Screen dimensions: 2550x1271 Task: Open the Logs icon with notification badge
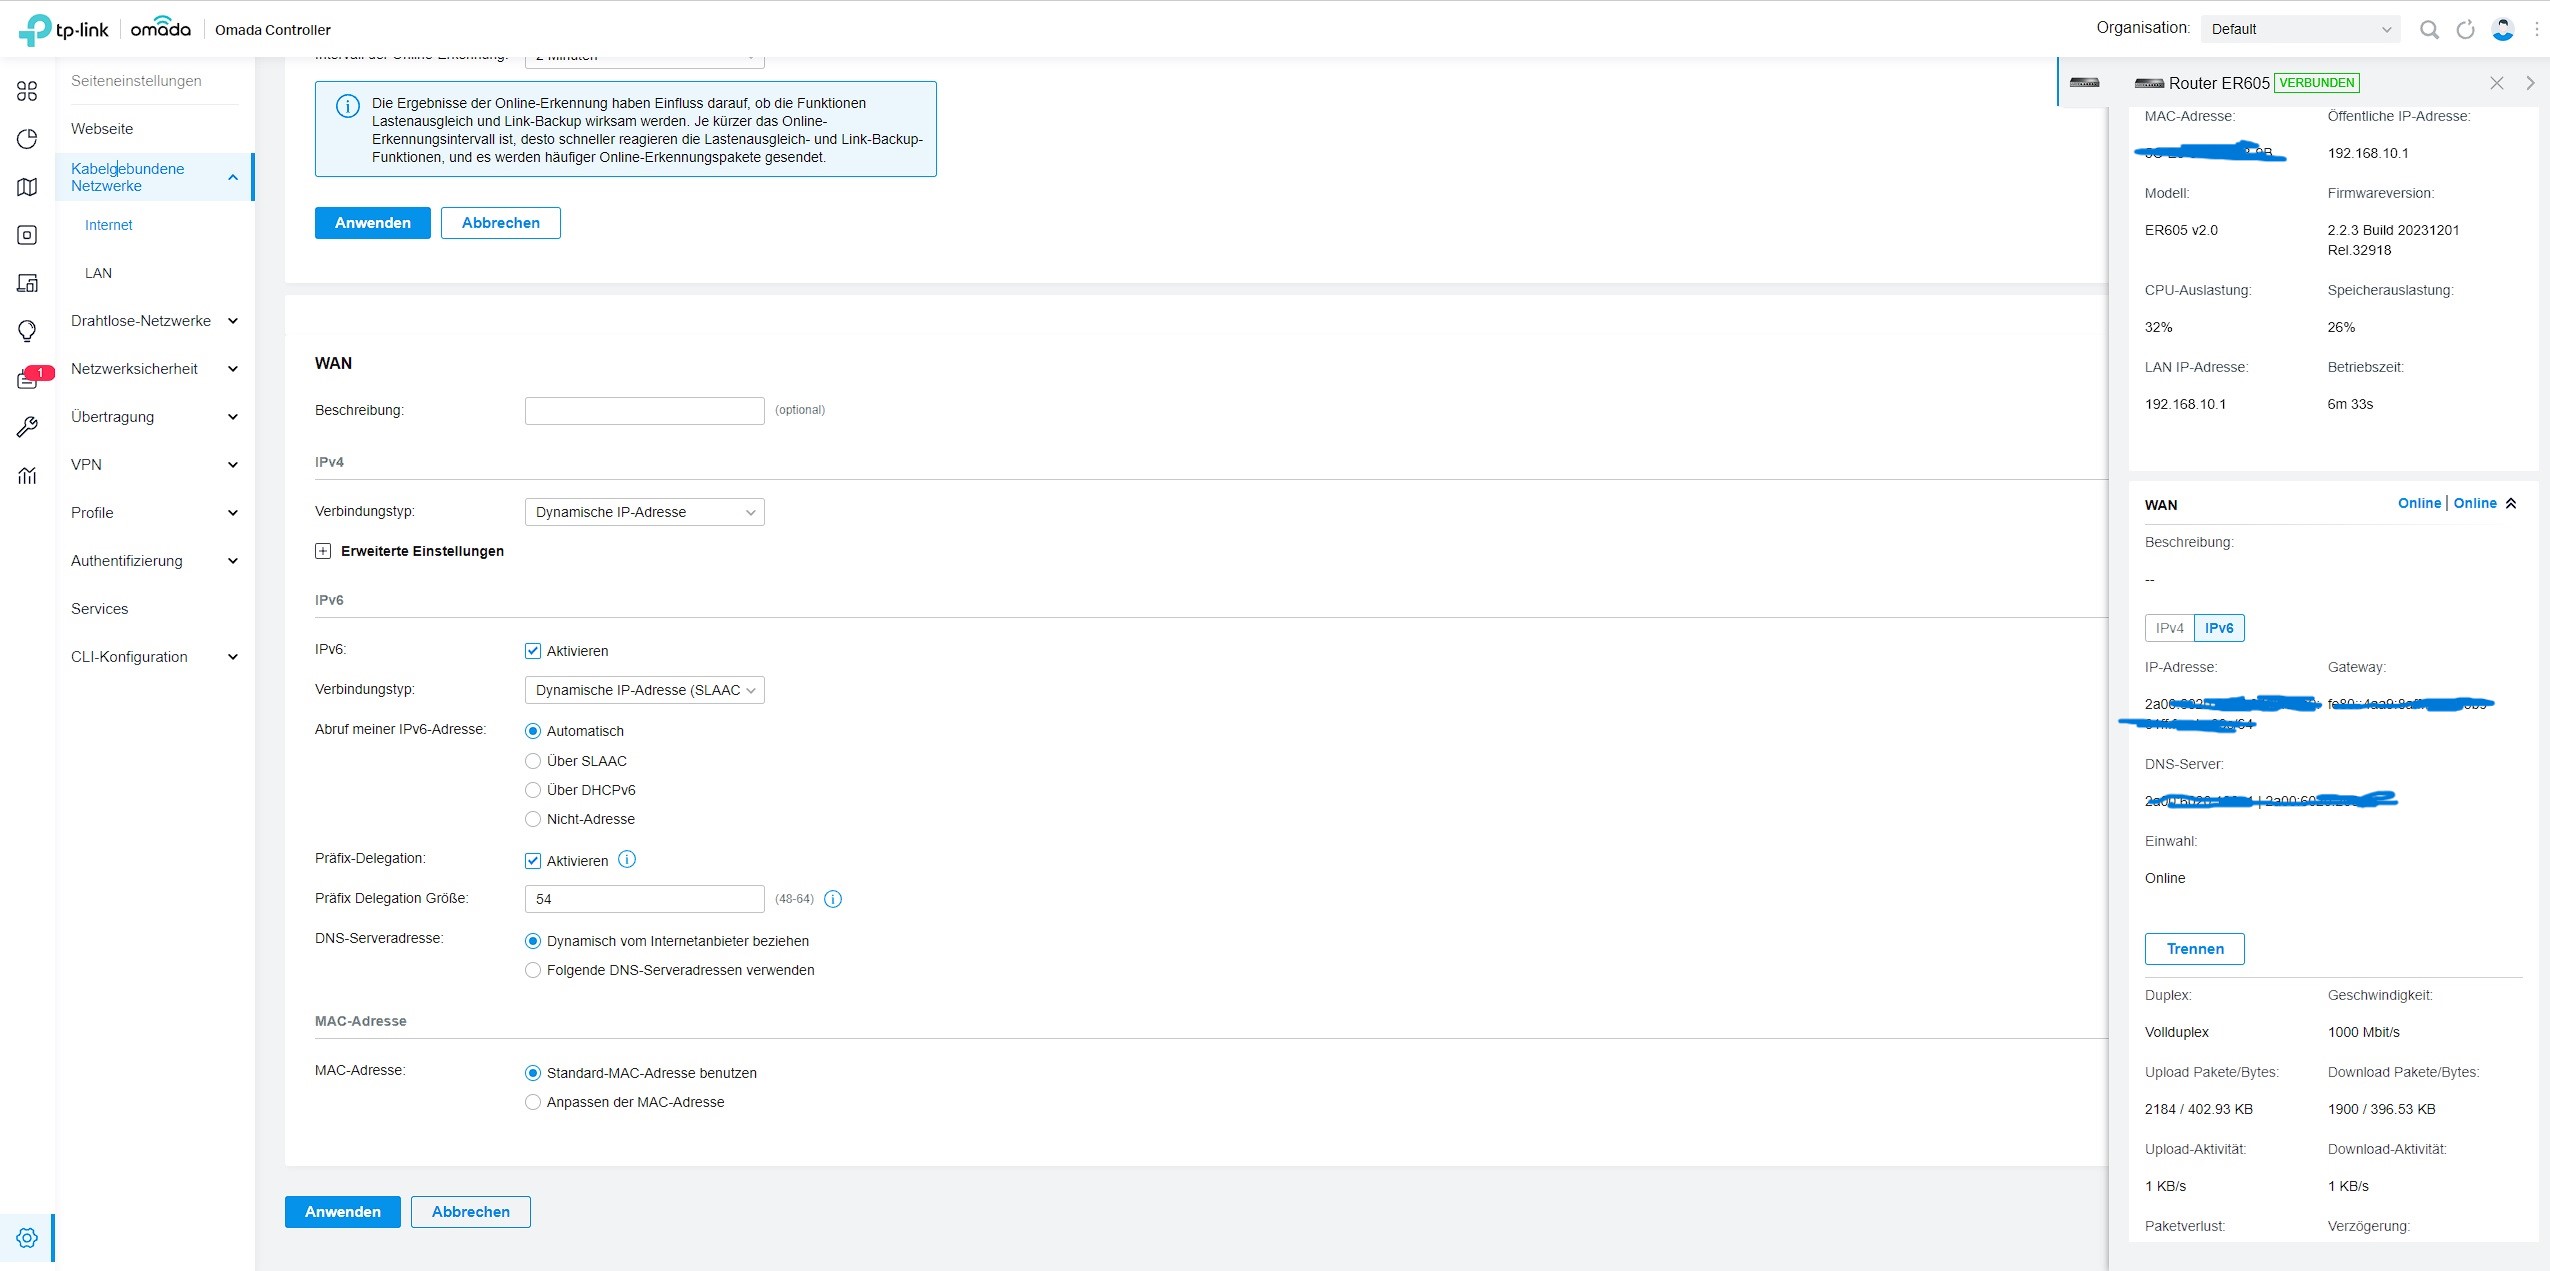coord(27,379)
